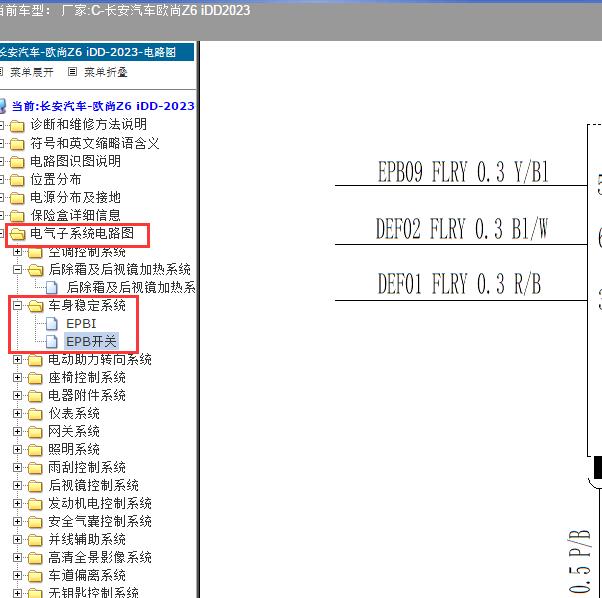Click the 网关系统 folder icon
Viewport: 602px width, 598px height.
(35, 433)
